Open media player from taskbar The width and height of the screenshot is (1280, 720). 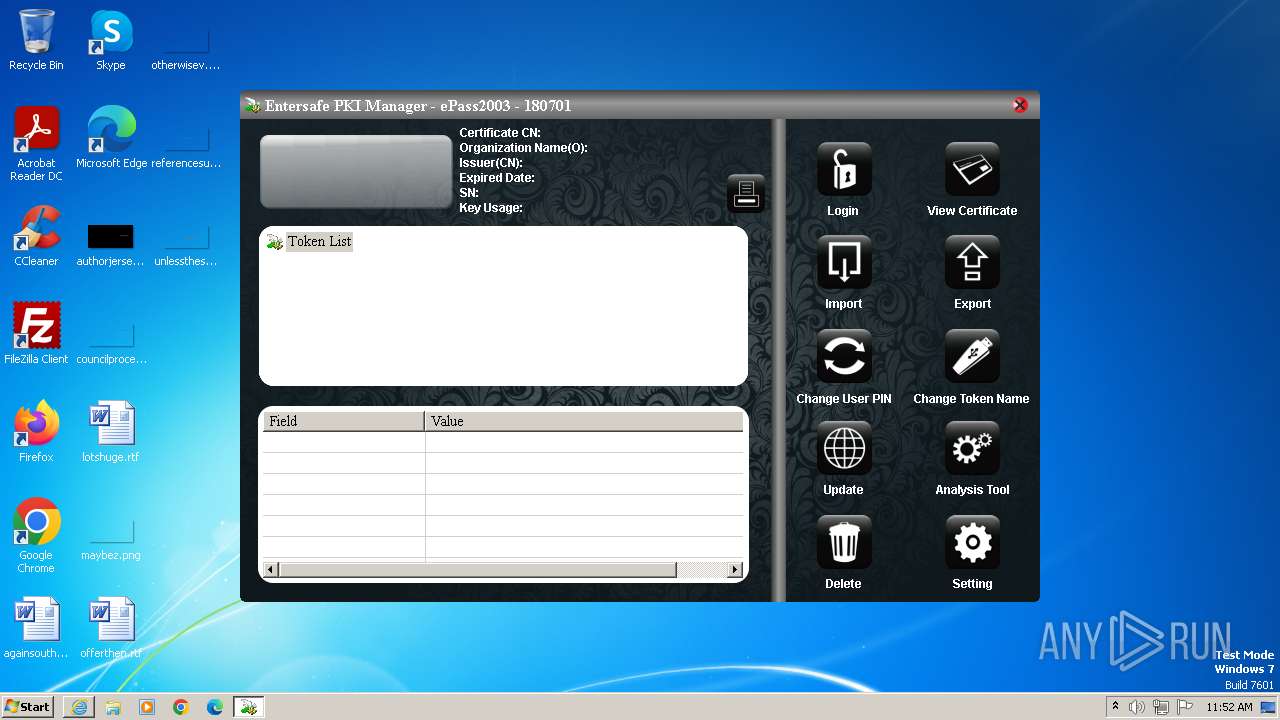click(147, 707)
